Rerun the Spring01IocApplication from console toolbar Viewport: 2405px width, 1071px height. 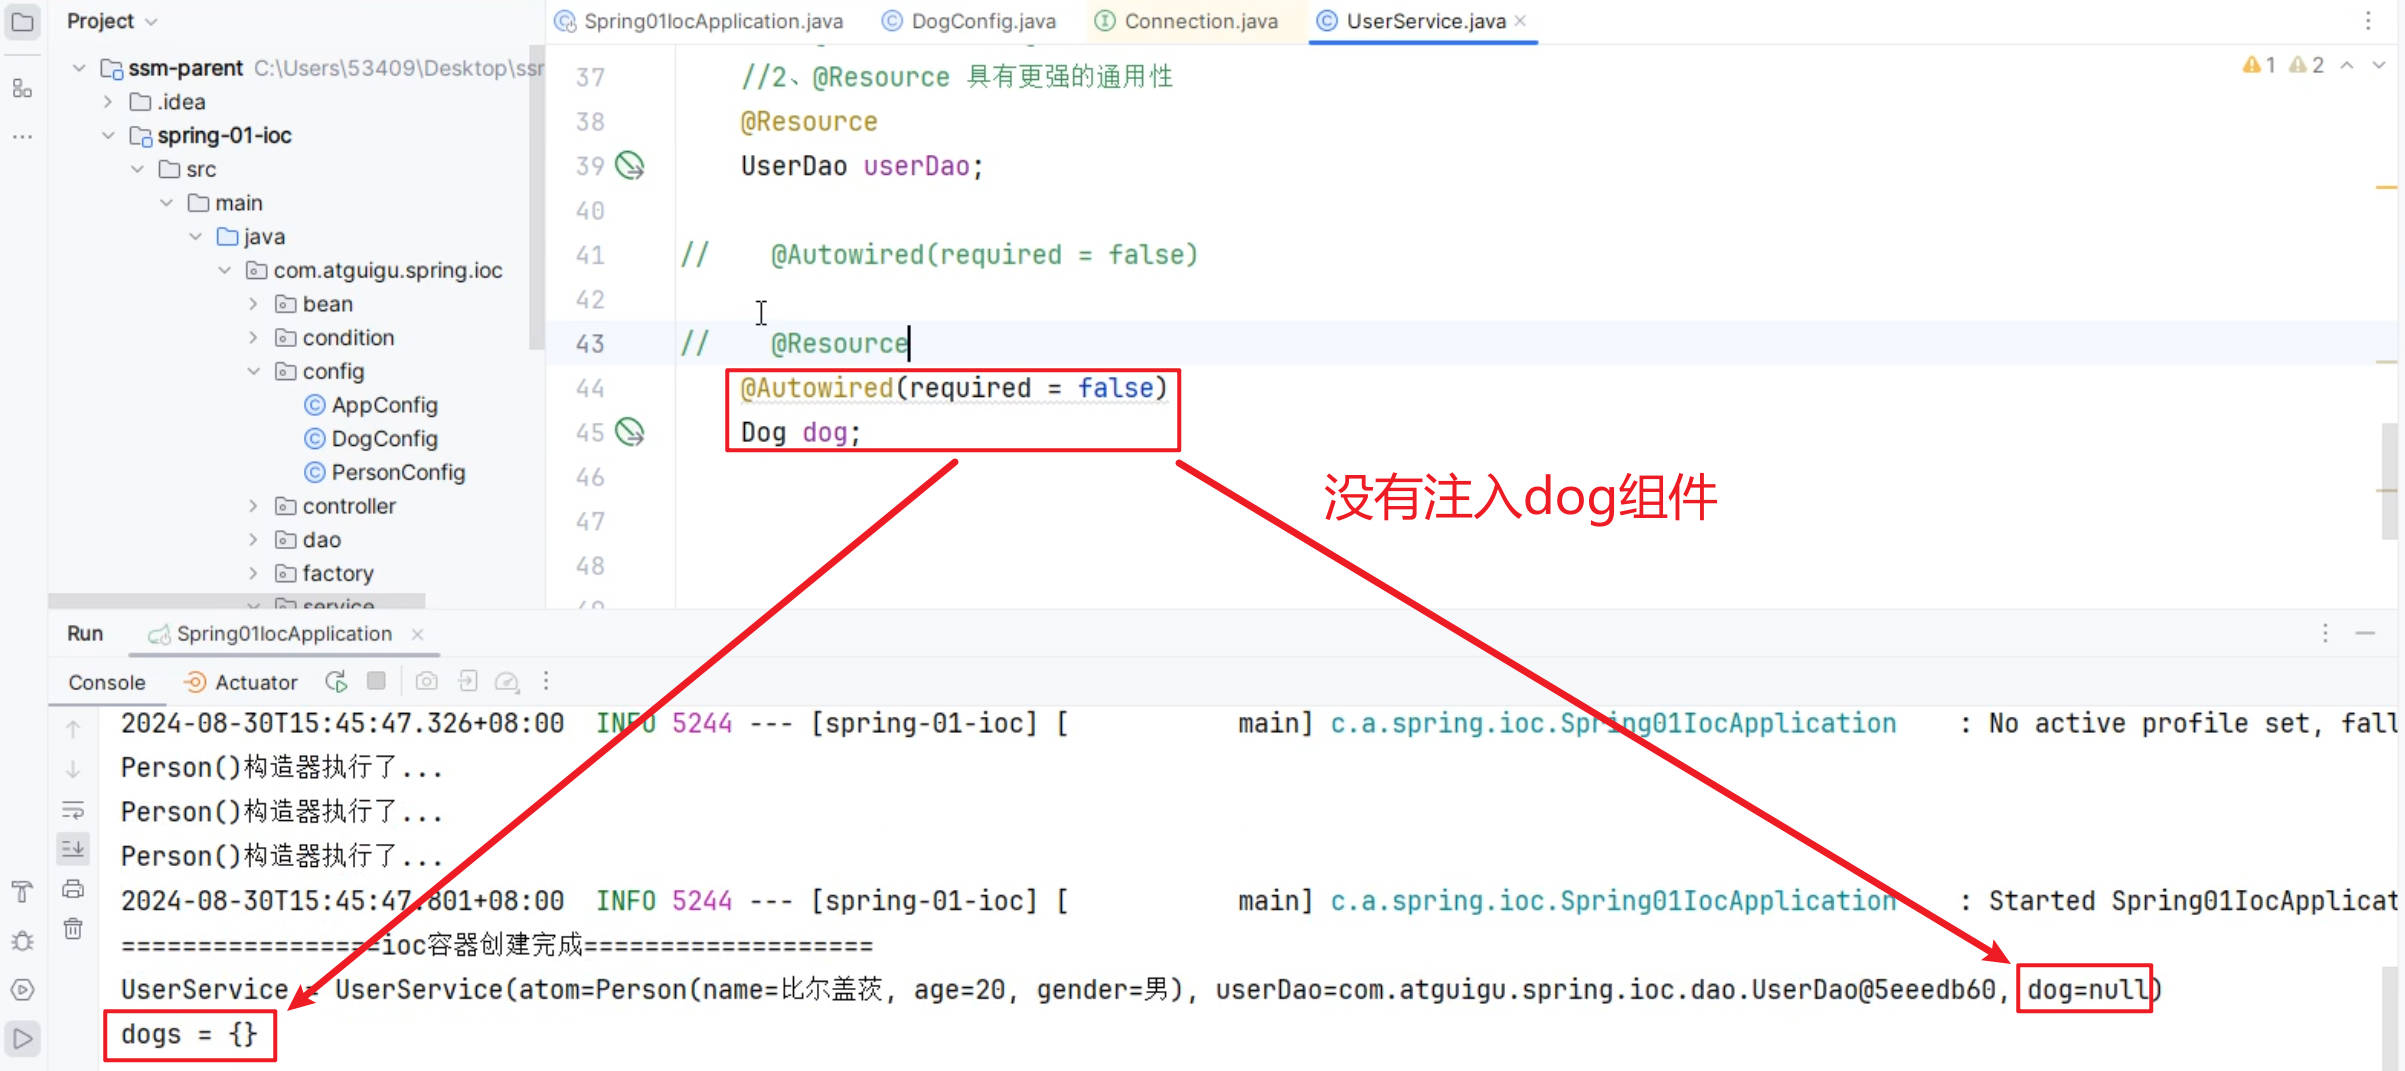coord(336,682)
